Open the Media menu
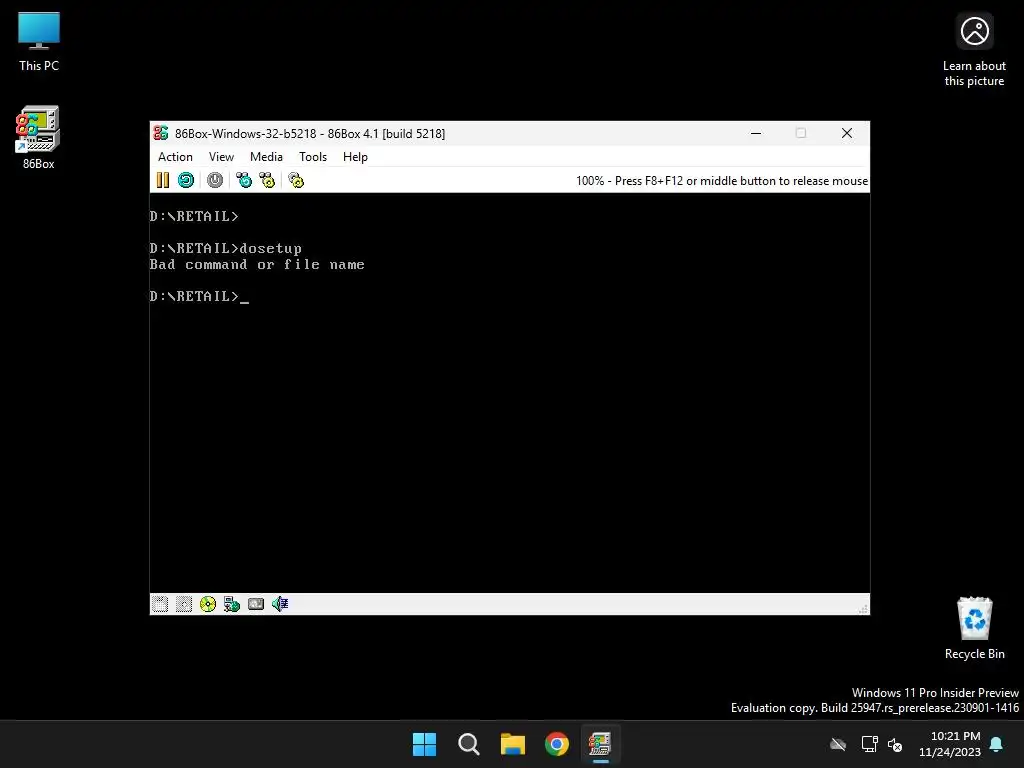 tap(266, 157)
